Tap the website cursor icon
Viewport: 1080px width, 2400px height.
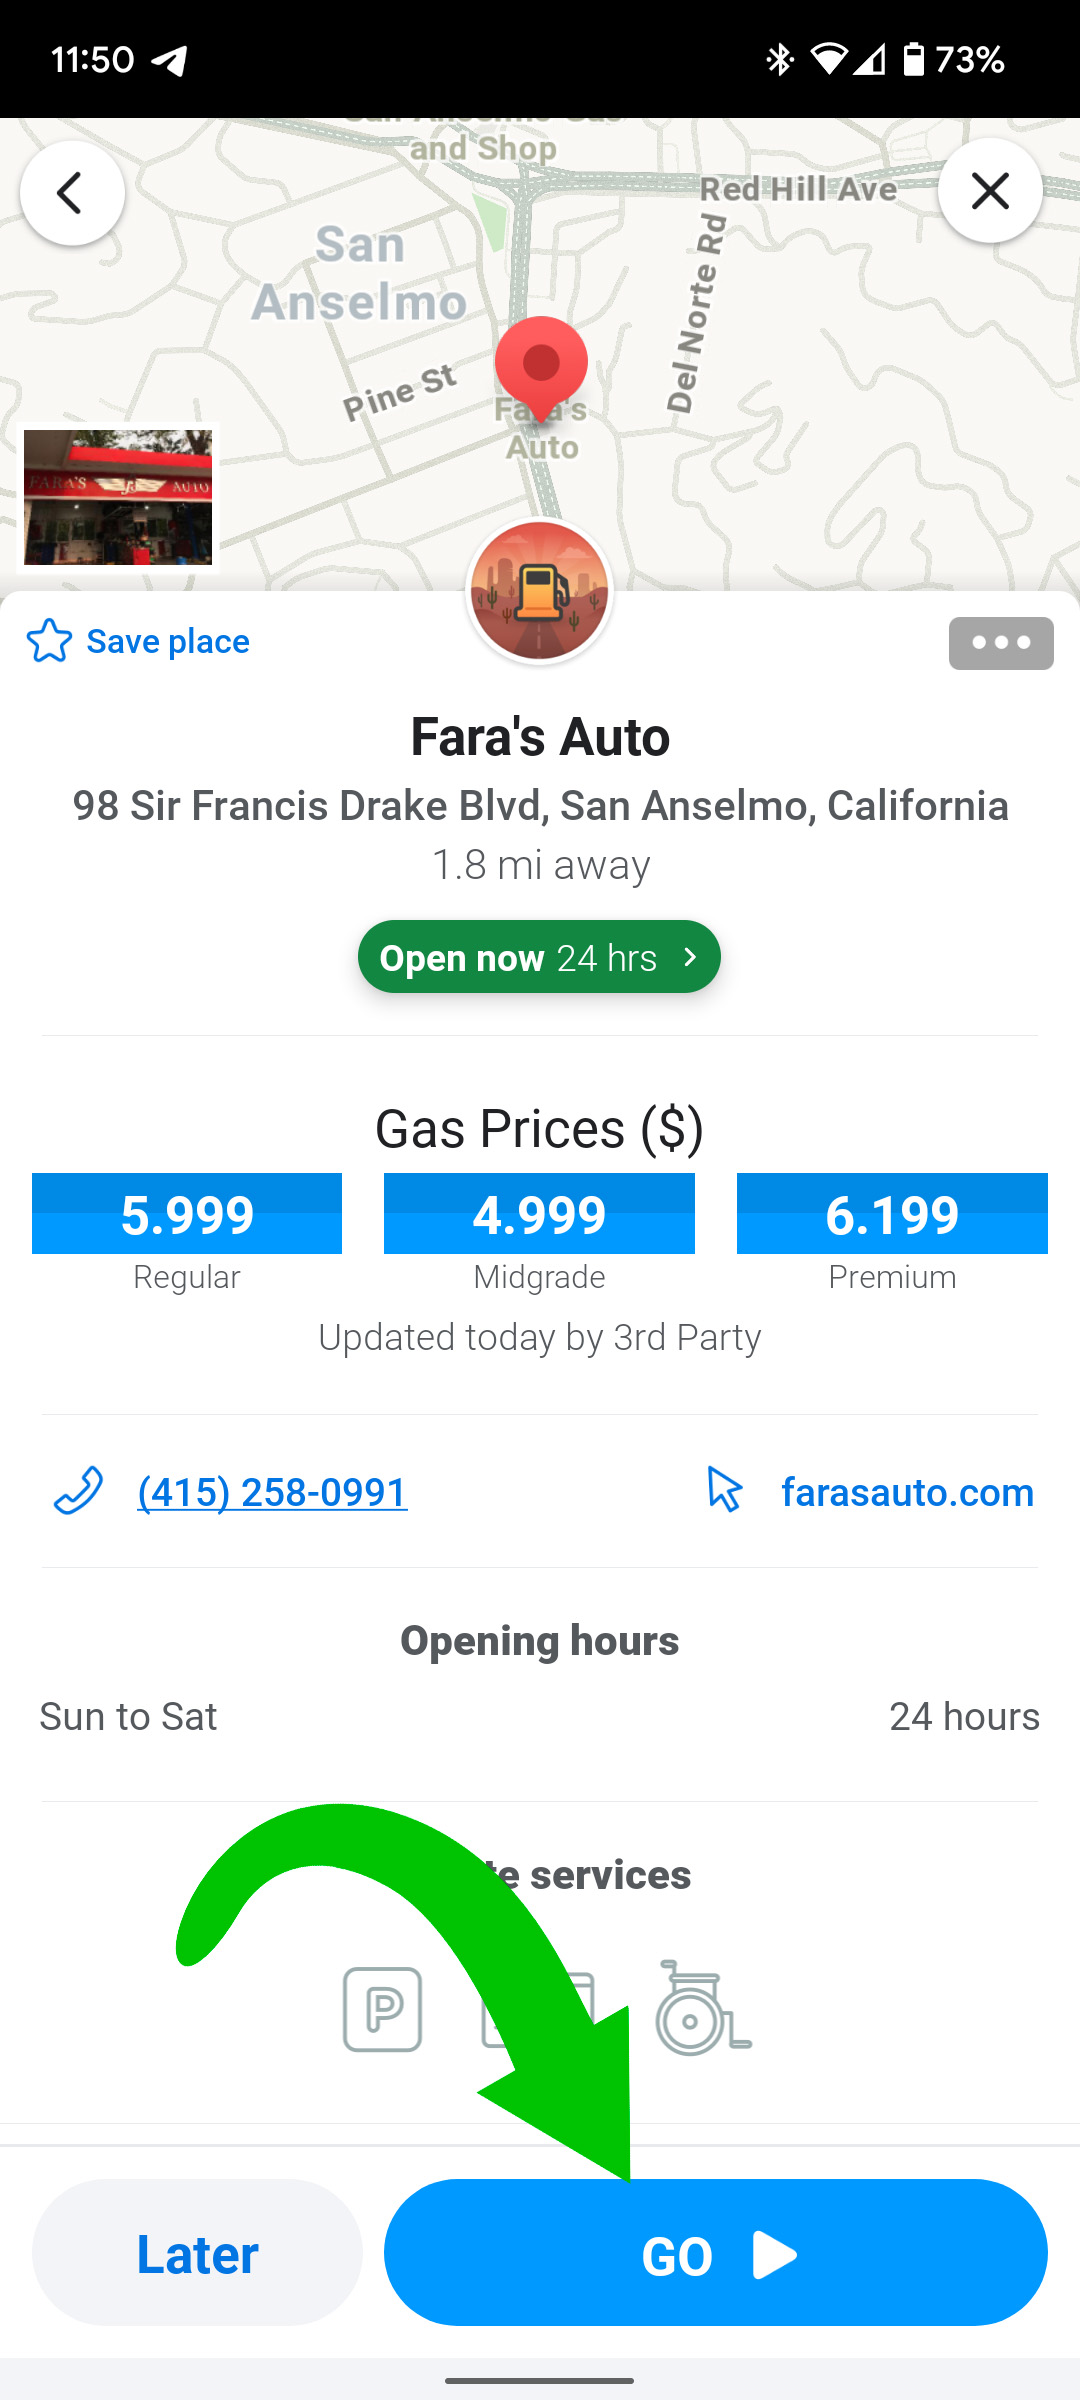pos(724,1490)
